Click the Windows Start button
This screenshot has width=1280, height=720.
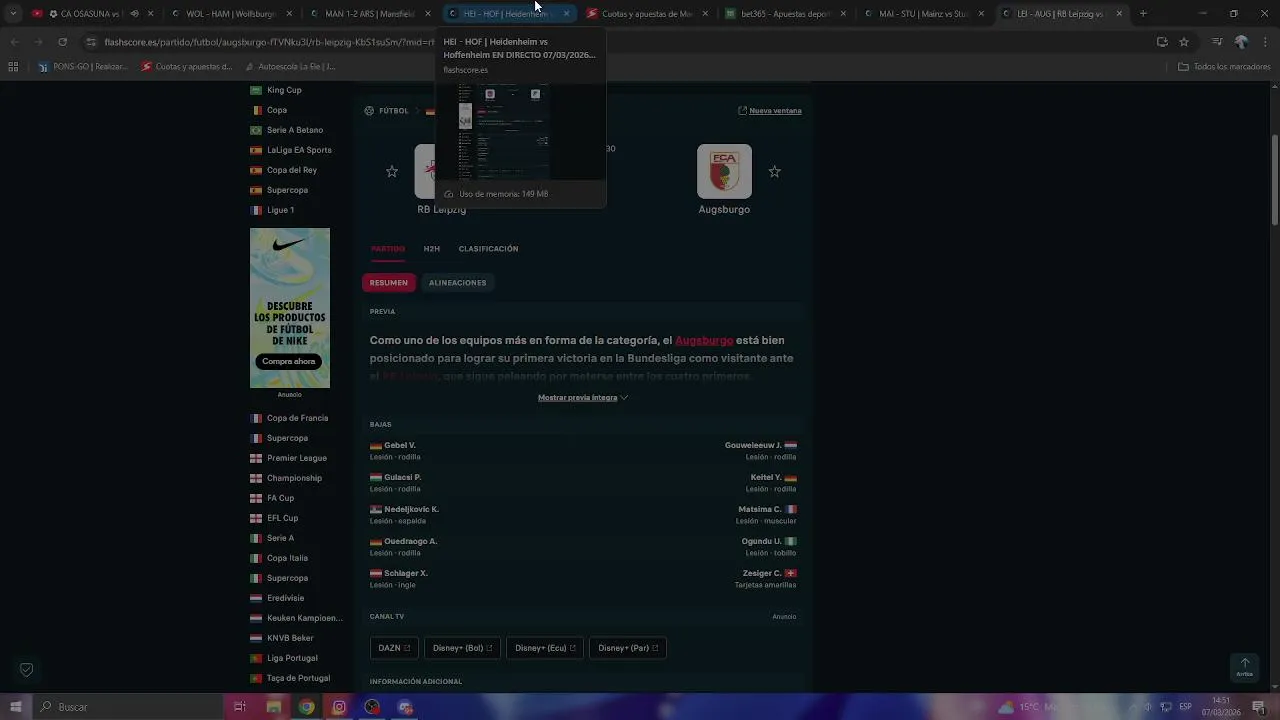coord(15,707)
